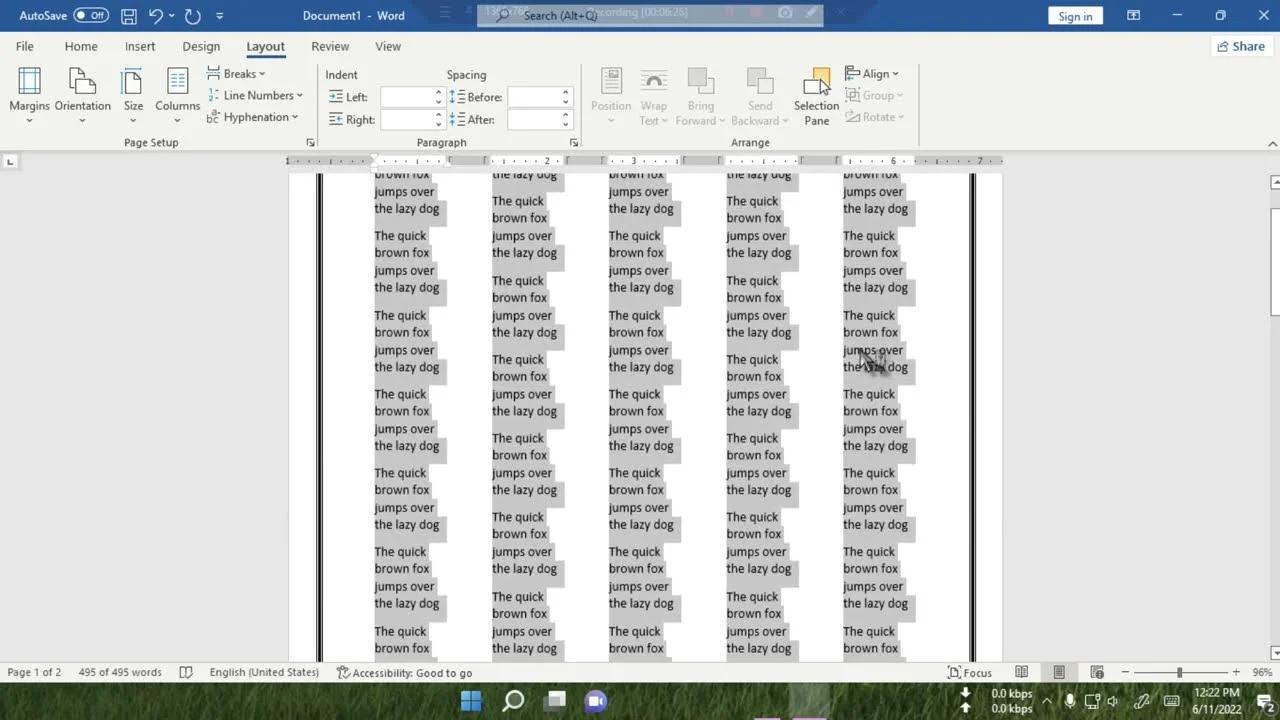Open the Paragraph dialog launcher
Screen dimensions: 1280x720
point(574,143)
